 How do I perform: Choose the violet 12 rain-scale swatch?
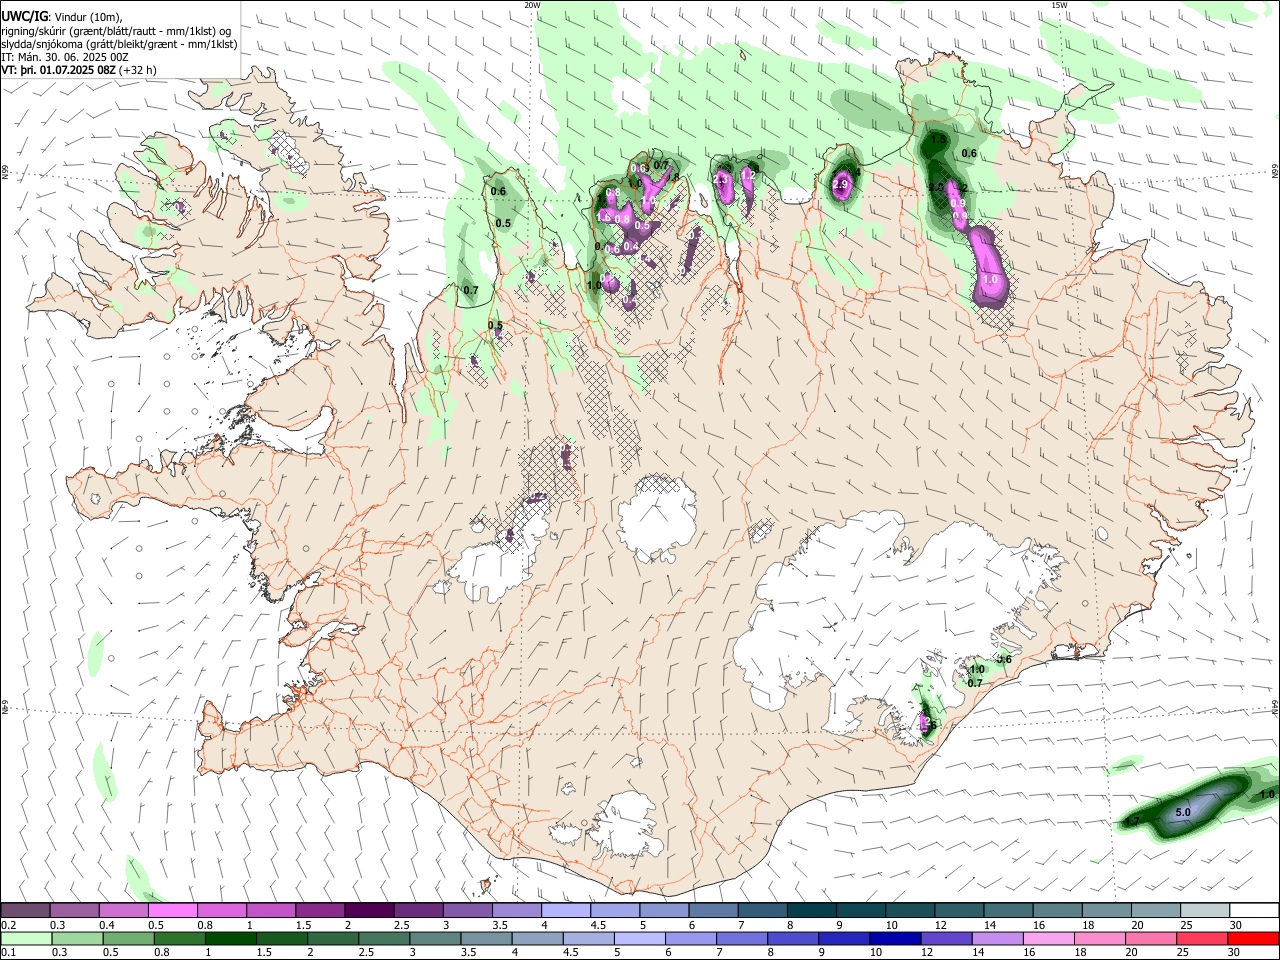pyautogui.click(x=946, y=938)
